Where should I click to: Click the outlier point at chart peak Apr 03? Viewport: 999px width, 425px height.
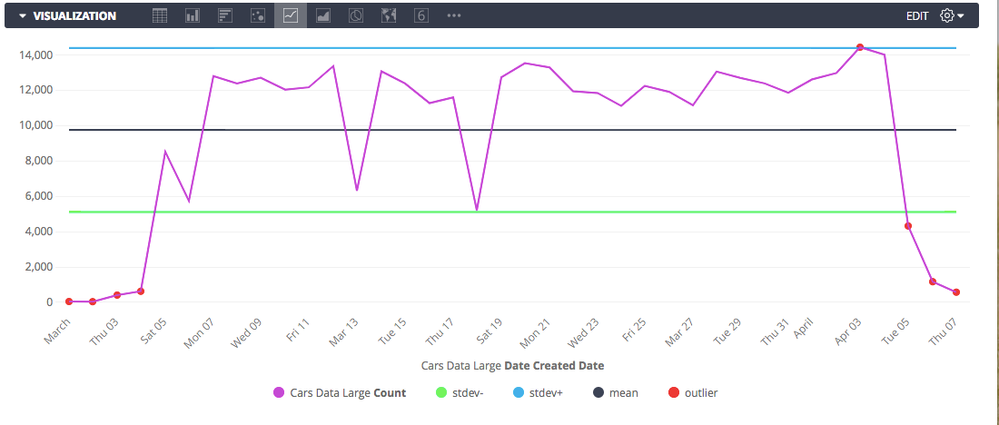click(x=860, y=47)
